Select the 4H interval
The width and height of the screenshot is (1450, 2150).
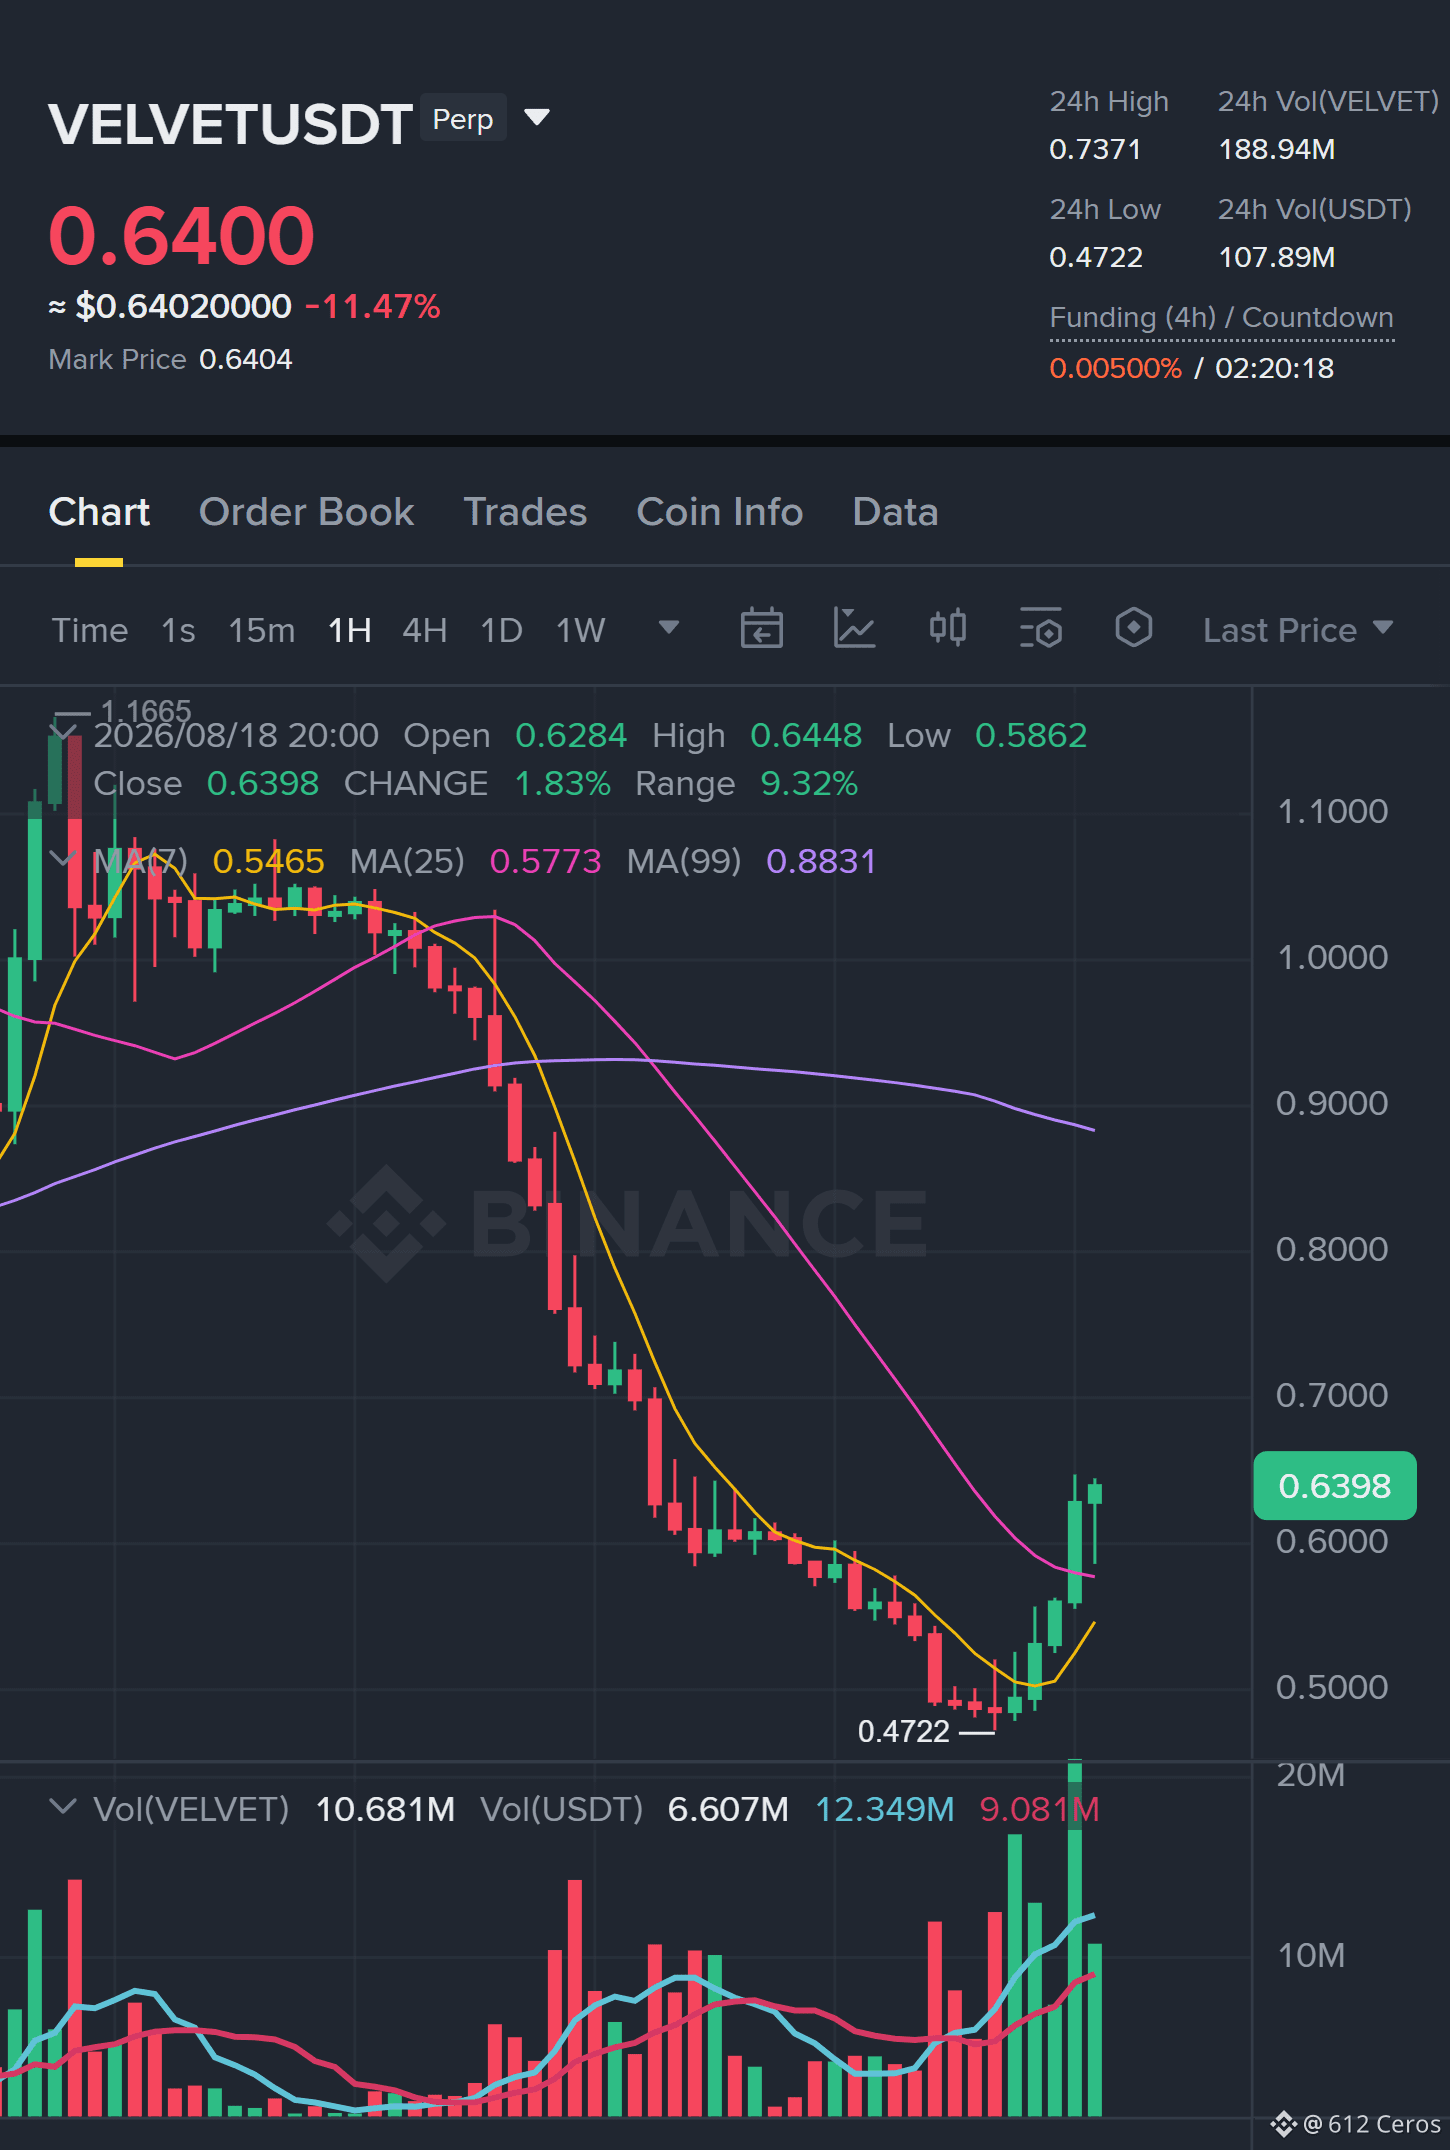click(x=425, y=630)
